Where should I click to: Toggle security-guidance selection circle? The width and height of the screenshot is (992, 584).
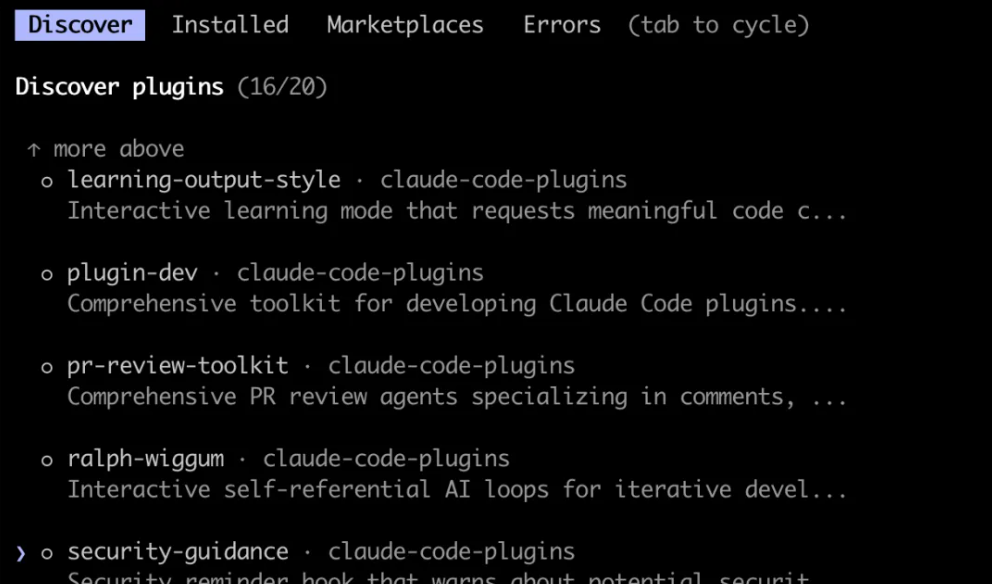point(47,554)
